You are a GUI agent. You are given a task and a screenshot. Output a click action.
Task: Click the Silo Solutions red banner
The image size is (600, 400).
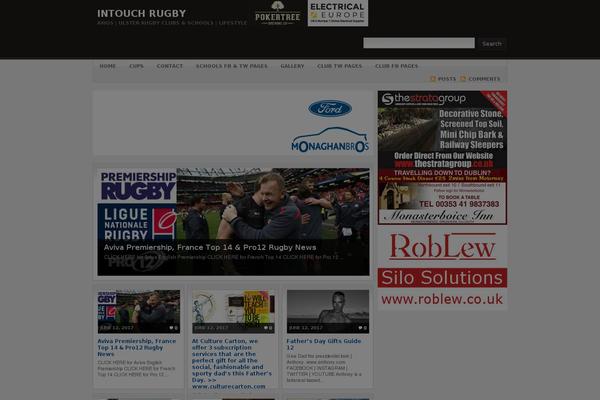(442, 278)
